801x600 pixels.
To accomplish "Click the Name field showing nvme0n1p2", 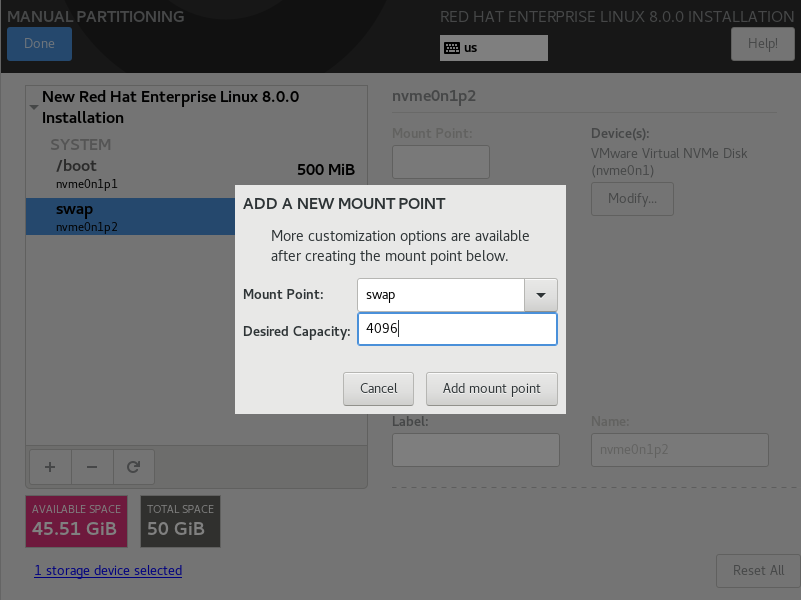I will click(x=679, y=450).
